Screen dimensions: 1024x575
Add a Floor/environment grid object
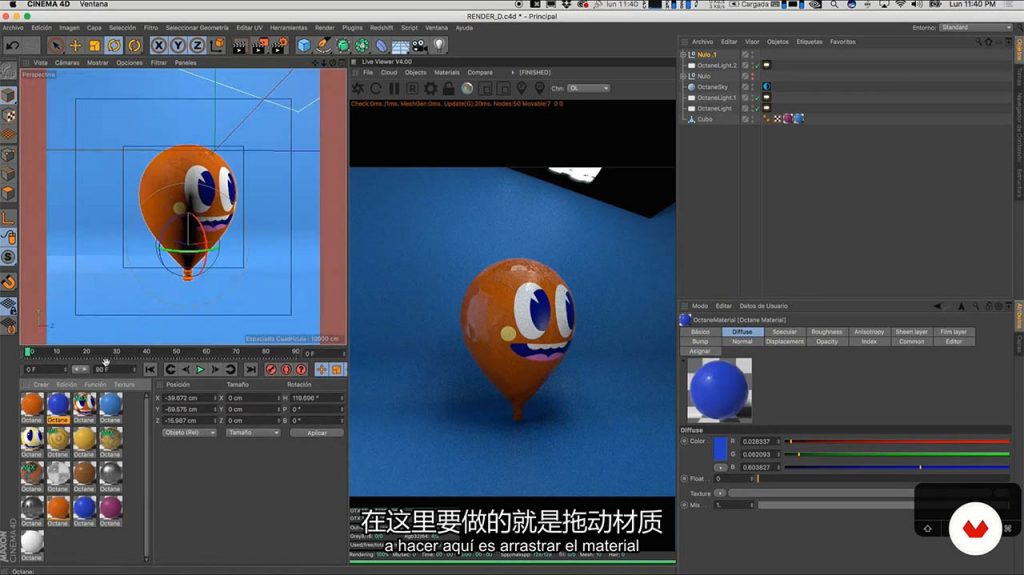point(400,45)
